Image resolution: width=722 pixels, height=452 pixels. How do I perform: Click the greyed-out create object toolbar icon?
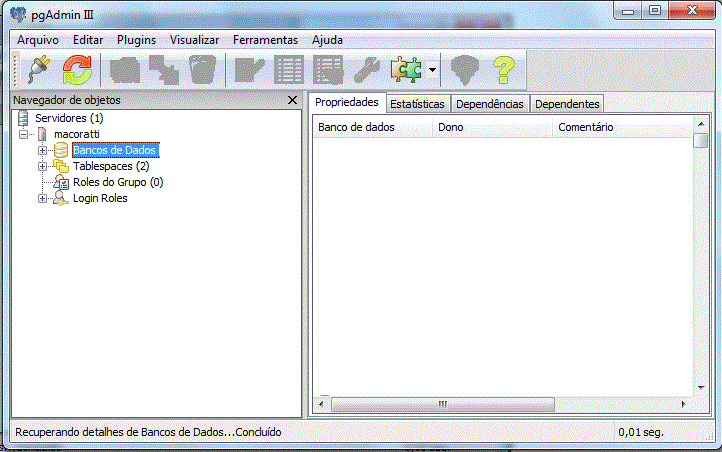(x=164, y=70)
